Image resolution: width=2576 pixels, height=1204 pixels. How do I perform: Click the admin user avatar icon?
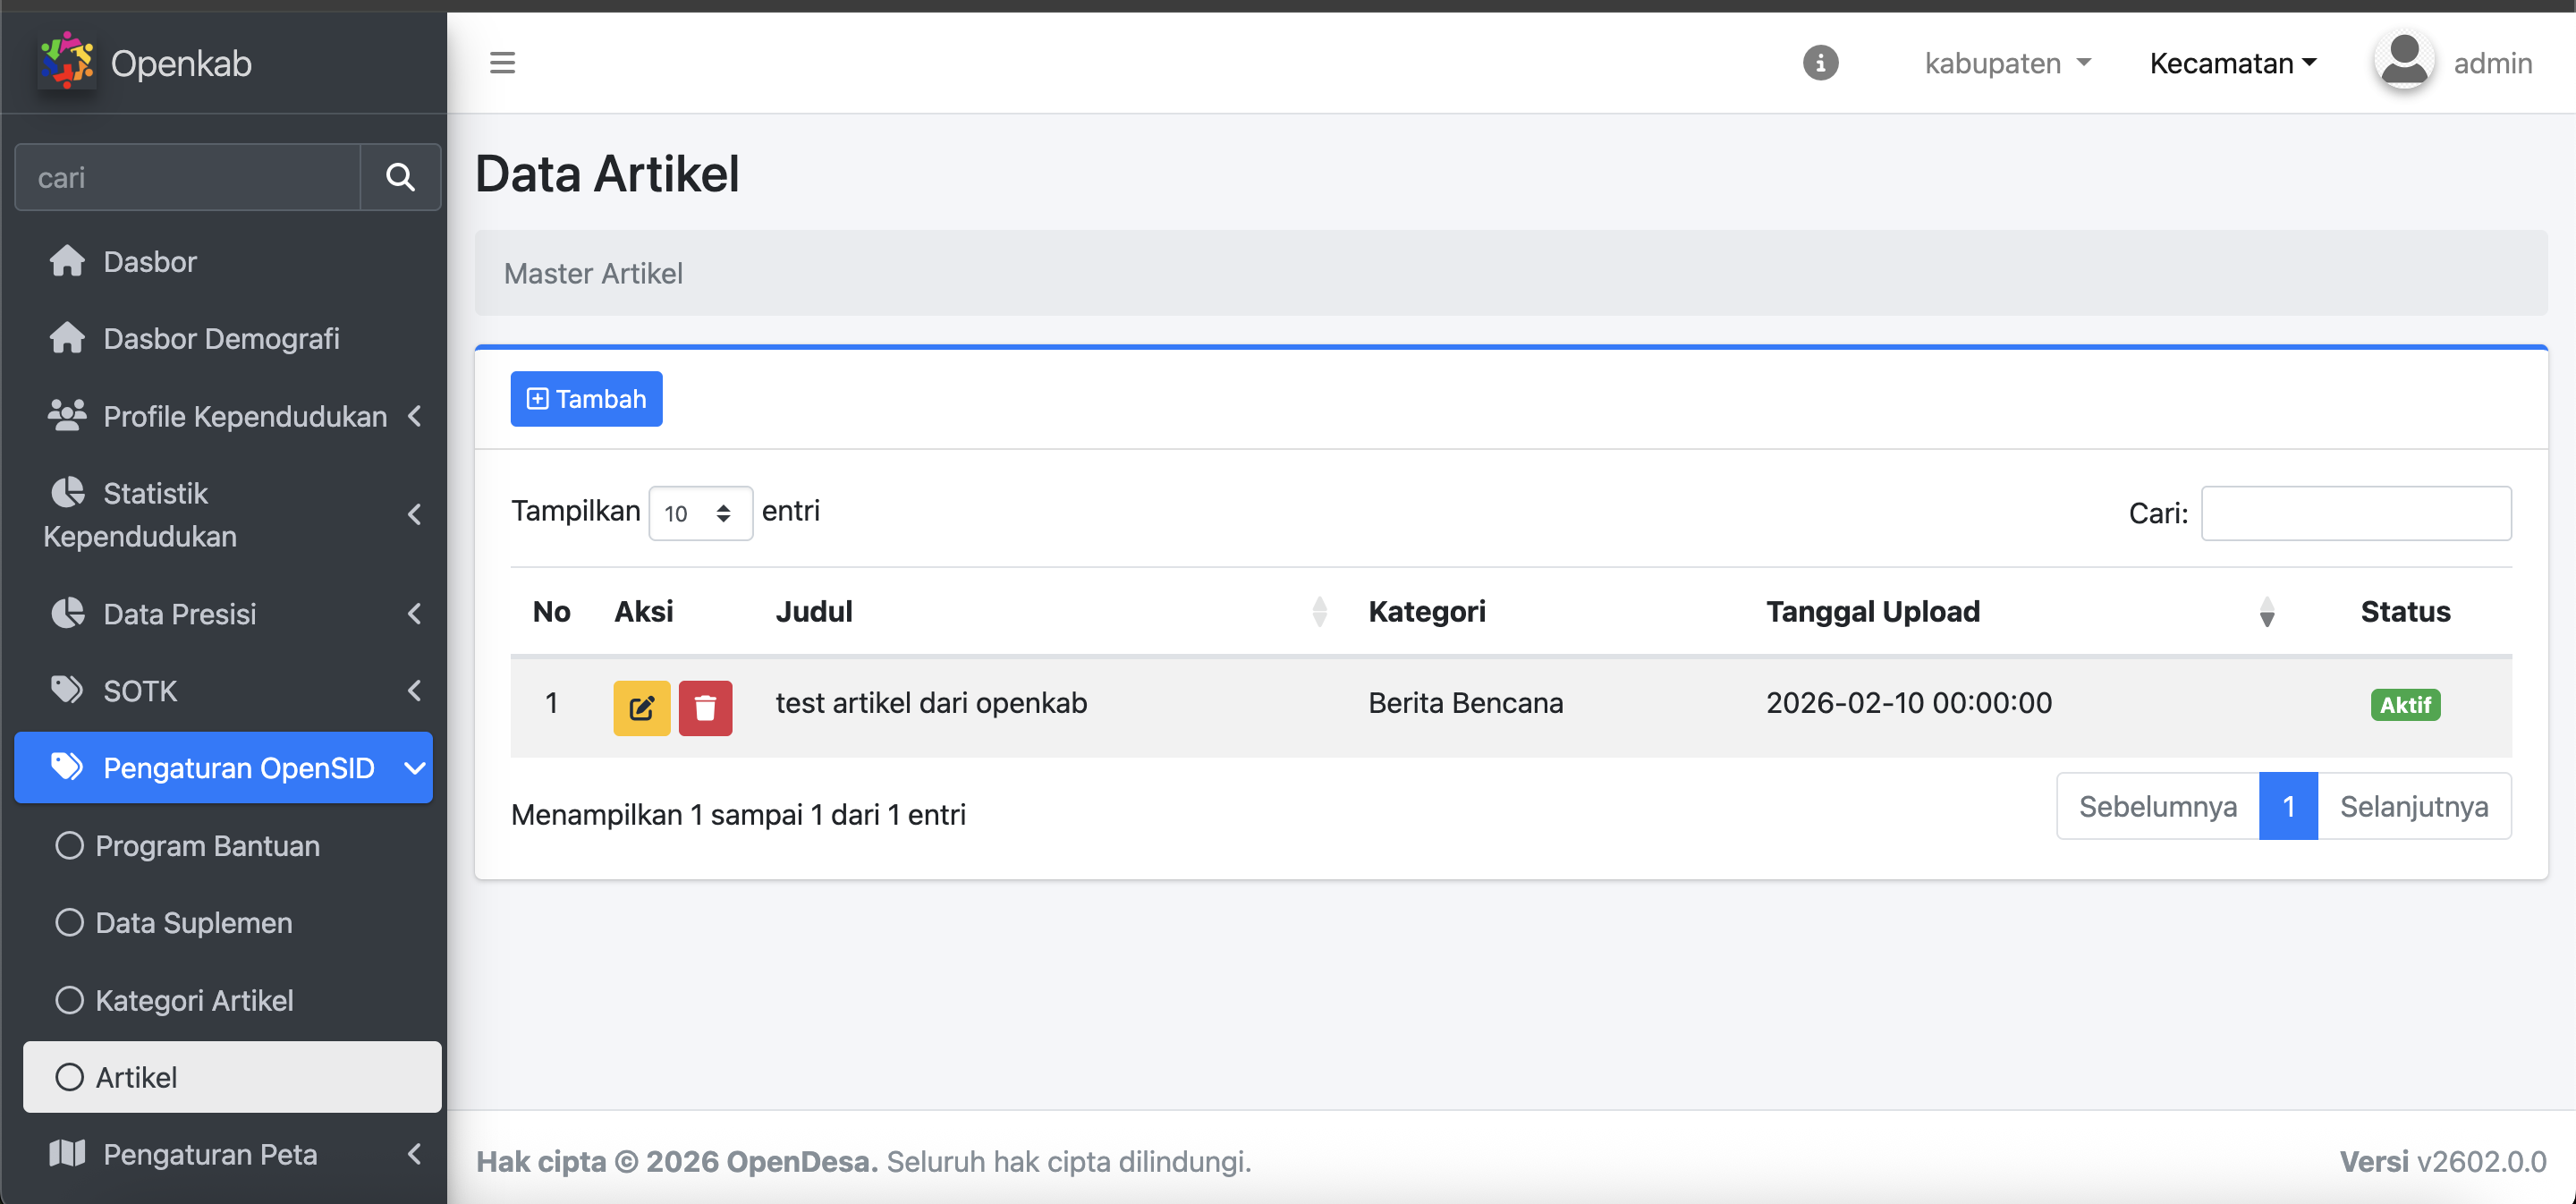(x=2403, y=61)
